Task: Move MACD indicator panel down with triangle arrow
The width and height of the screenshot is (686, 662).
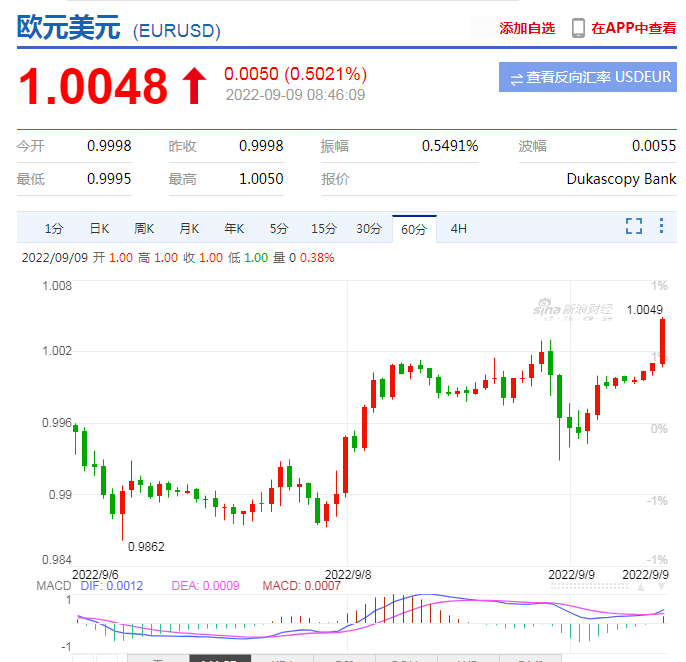Action: [661, 587]
